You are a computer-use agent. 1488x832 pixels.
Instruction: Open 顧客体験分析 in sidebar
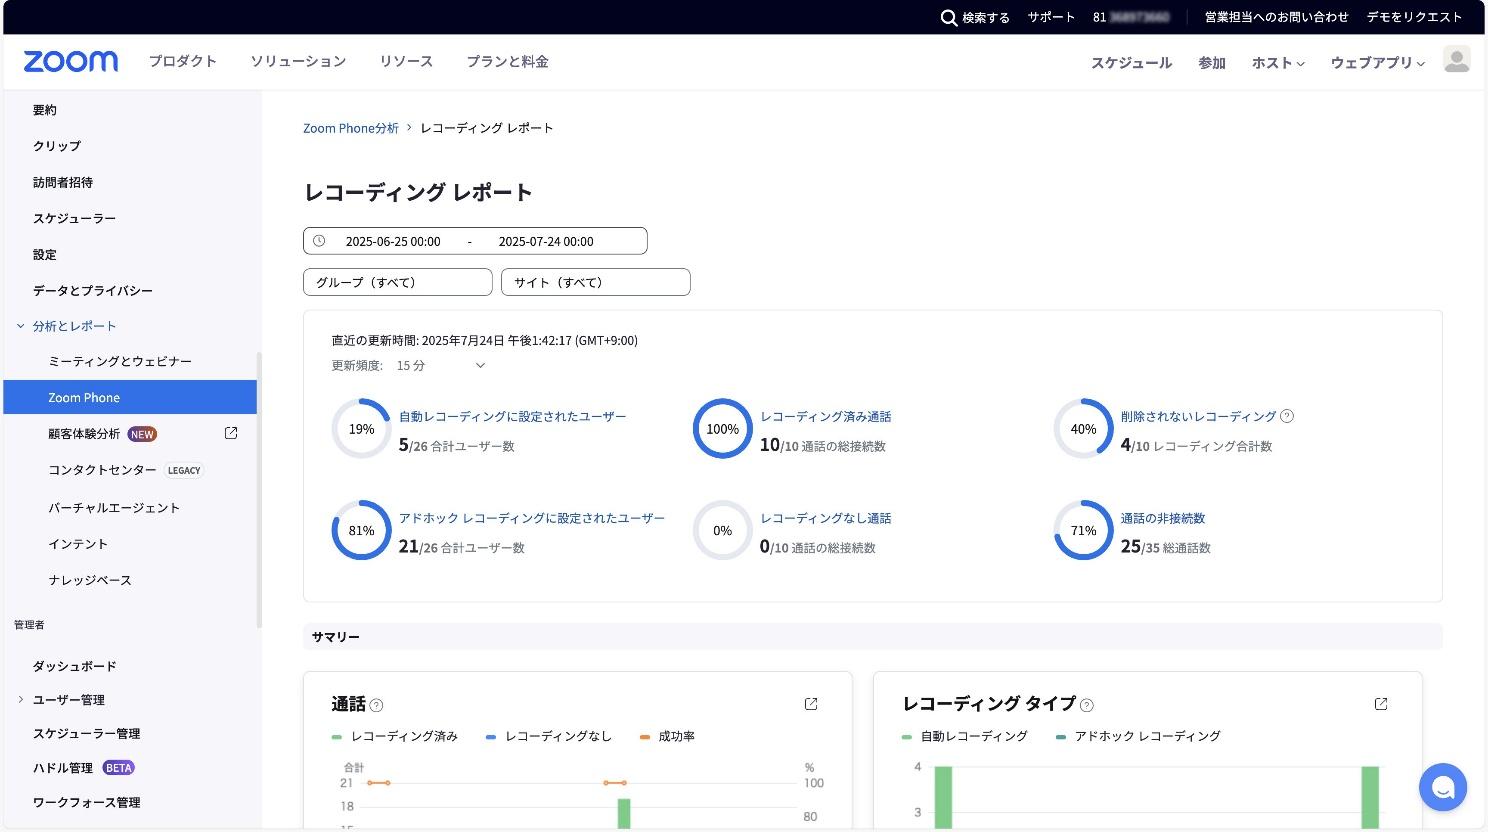point(84,434)
